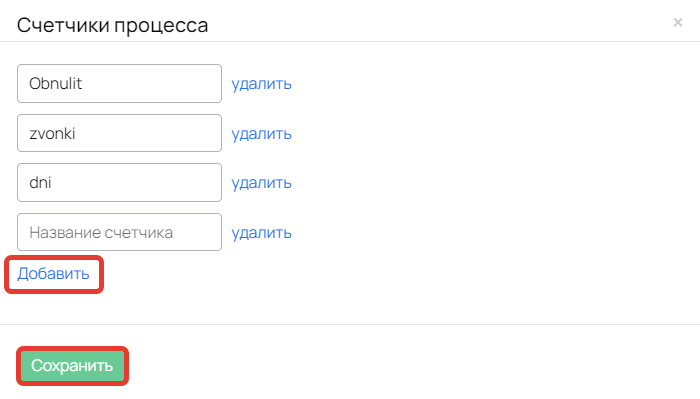The image size is (700, 399).
Task: Place cursor in first counter field Obnulit
Action: [119, 83]
